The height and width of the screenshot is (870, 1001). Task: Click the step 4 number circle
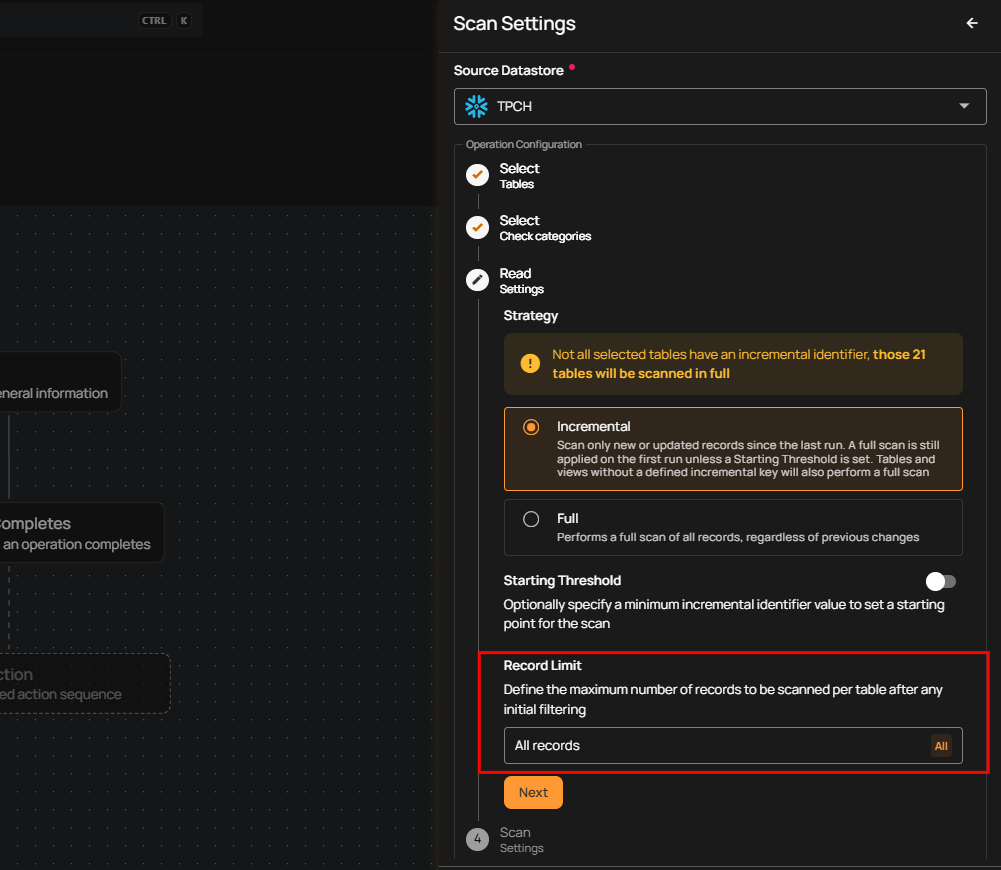(x=477, y=839)
